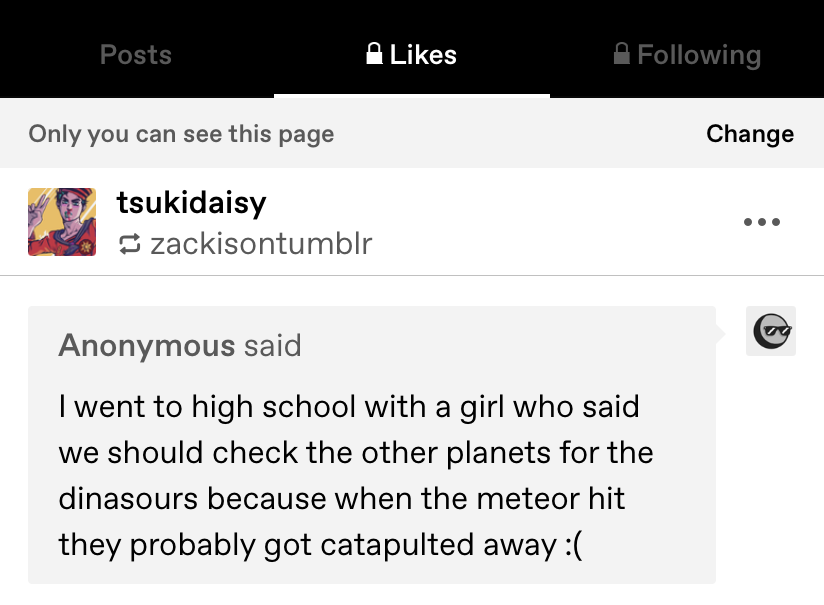Click the lock icon beside Following

coord(621,54)
